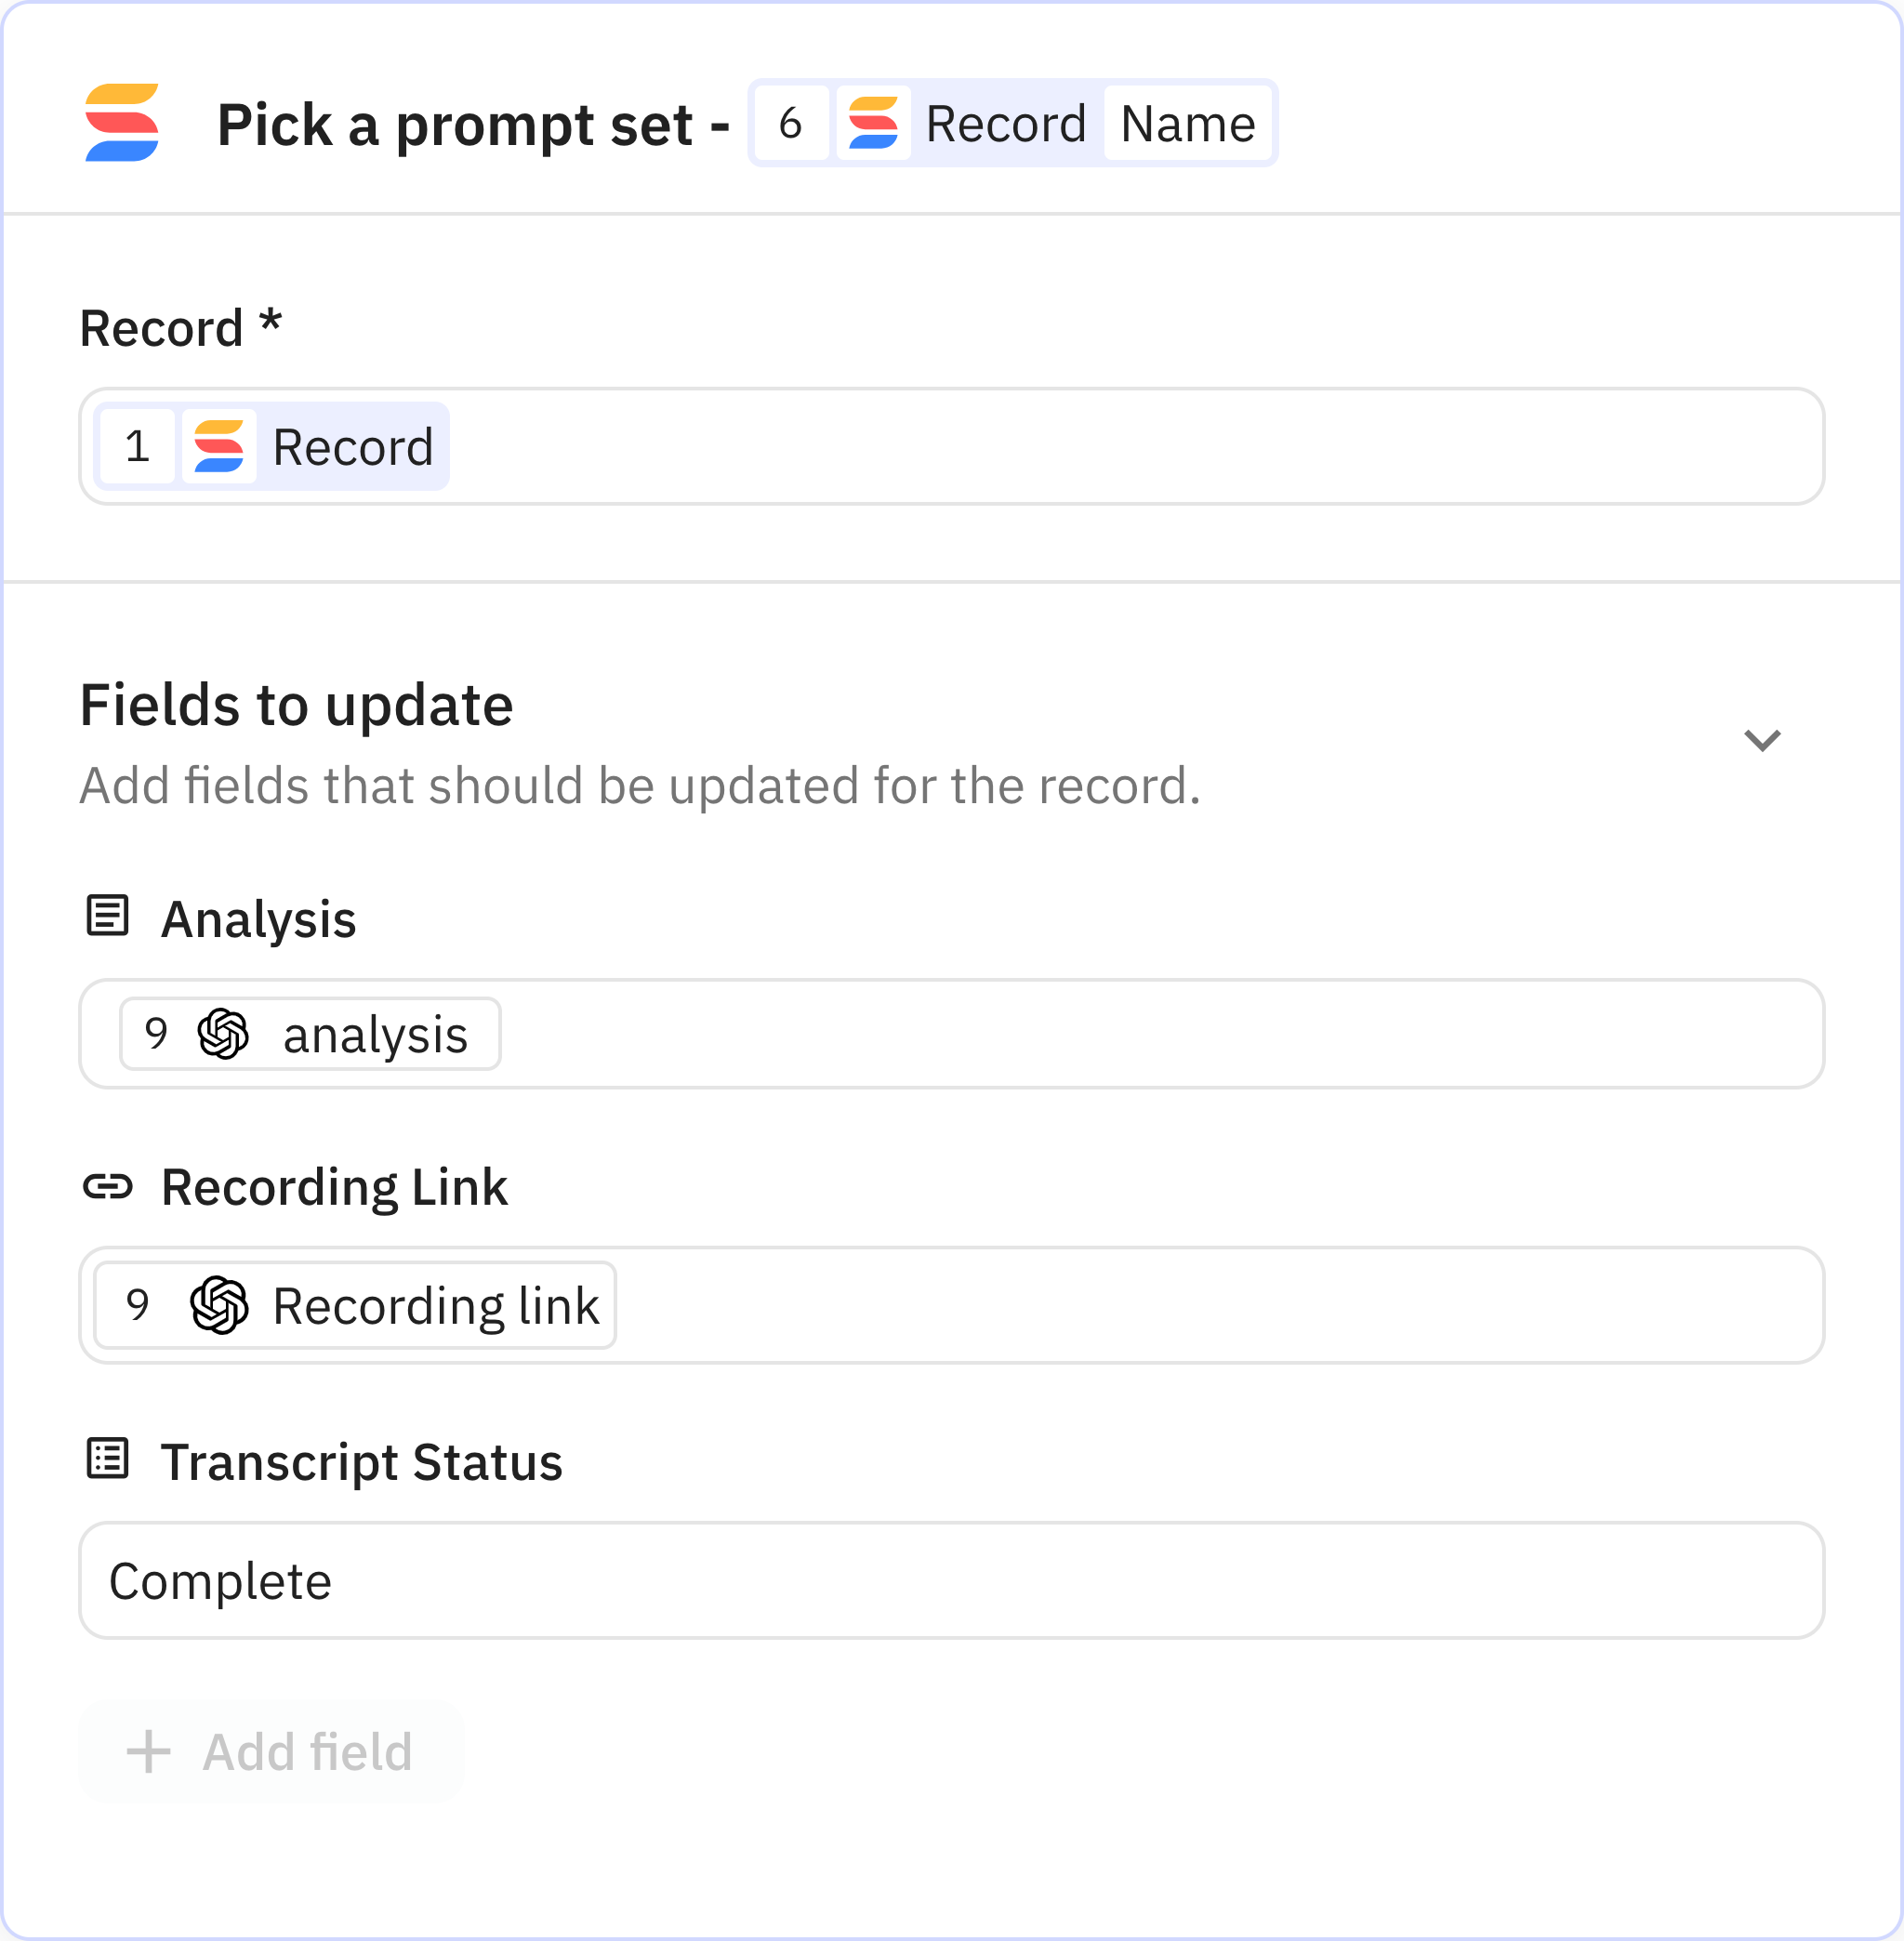1904x1941 pixels.
Task: Expand the Record Name token dropdown in the header
Action: click(x=1188, y=124)
